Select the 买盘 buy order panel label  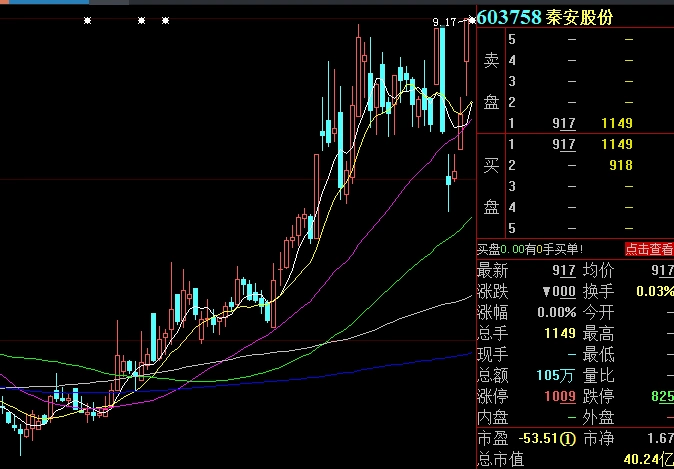tap(490, 185)
